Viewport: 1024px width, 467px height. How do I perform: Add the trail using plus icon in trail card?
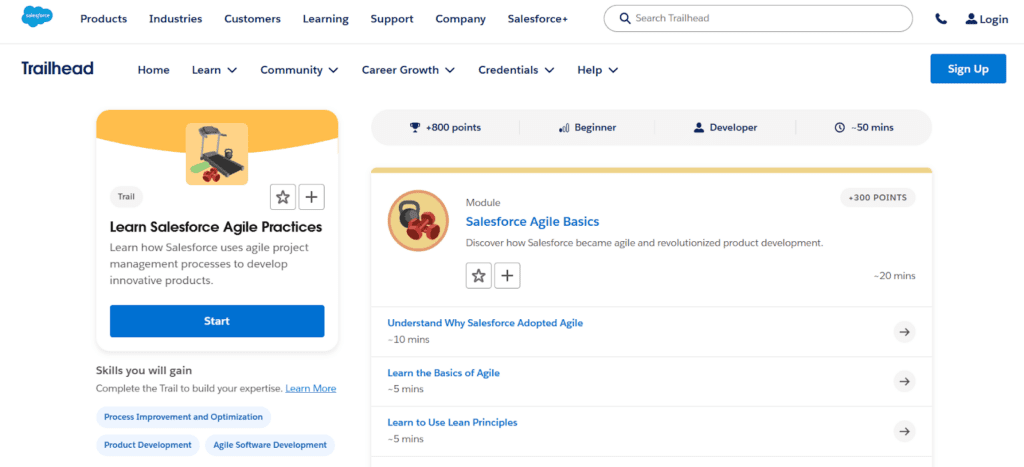[312, 197]
